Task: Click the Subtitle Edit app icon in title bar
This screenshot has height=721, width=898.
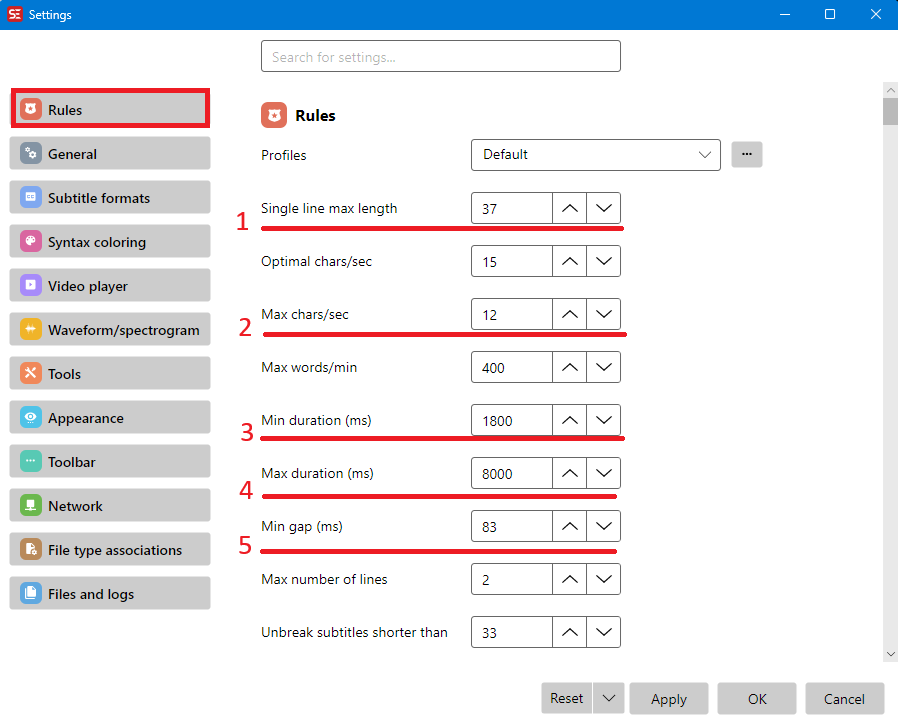Action: tap(15, 14)
